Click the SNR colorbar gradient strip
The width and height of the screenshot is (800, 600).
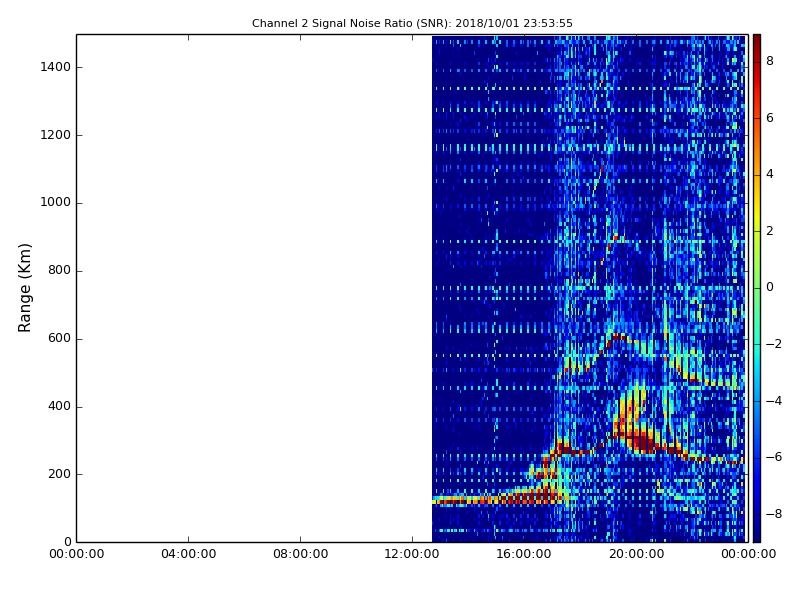(757, 288)
